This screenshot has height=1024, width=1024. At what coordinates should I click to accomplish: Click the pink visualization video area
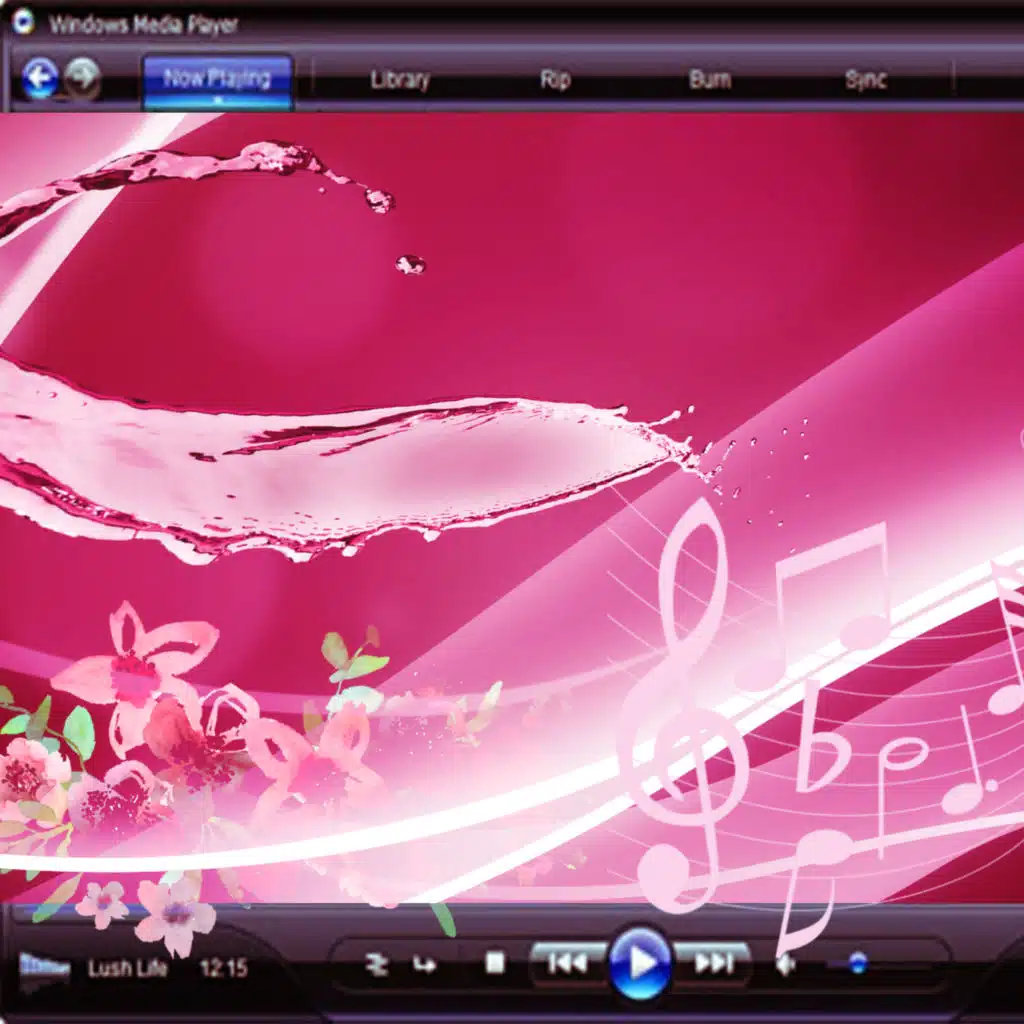512,506
